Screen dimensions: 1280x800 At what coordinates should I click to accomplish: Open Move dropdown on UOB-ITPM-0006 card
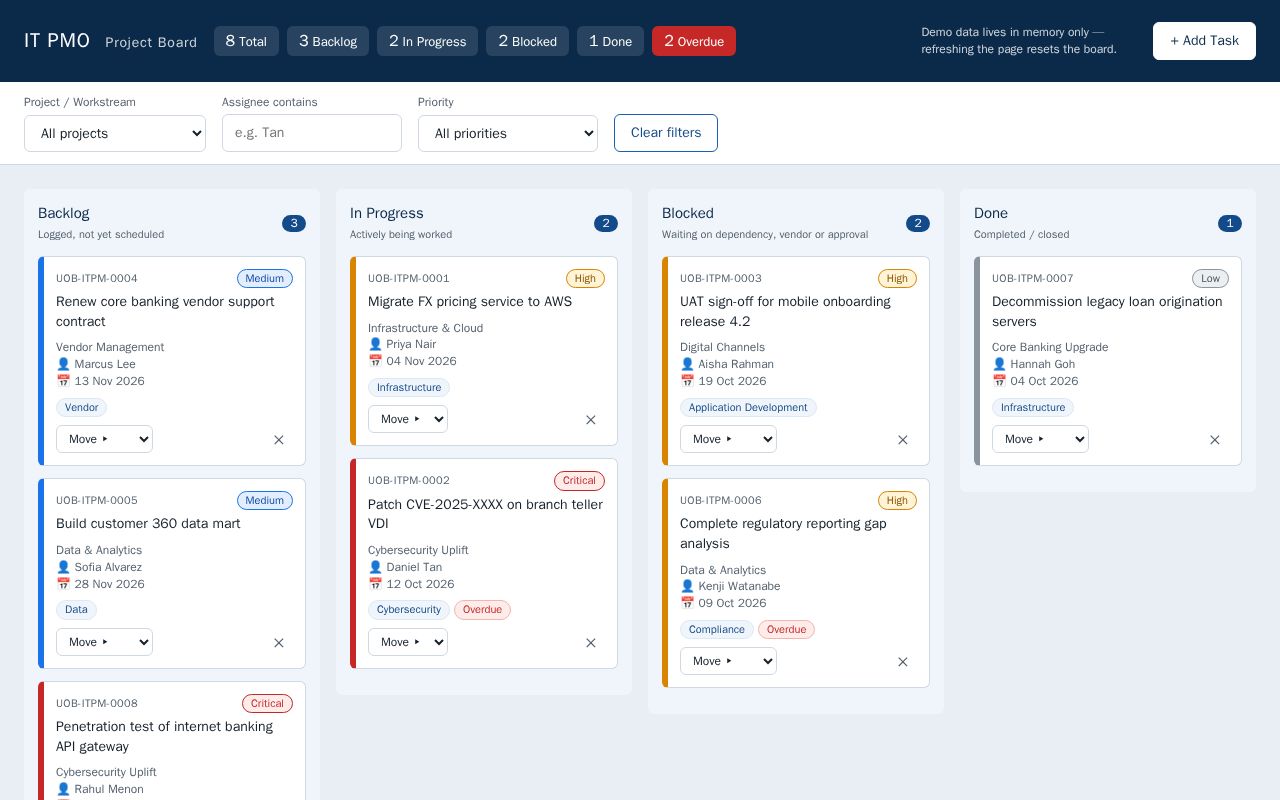click(x=728, y=661)
